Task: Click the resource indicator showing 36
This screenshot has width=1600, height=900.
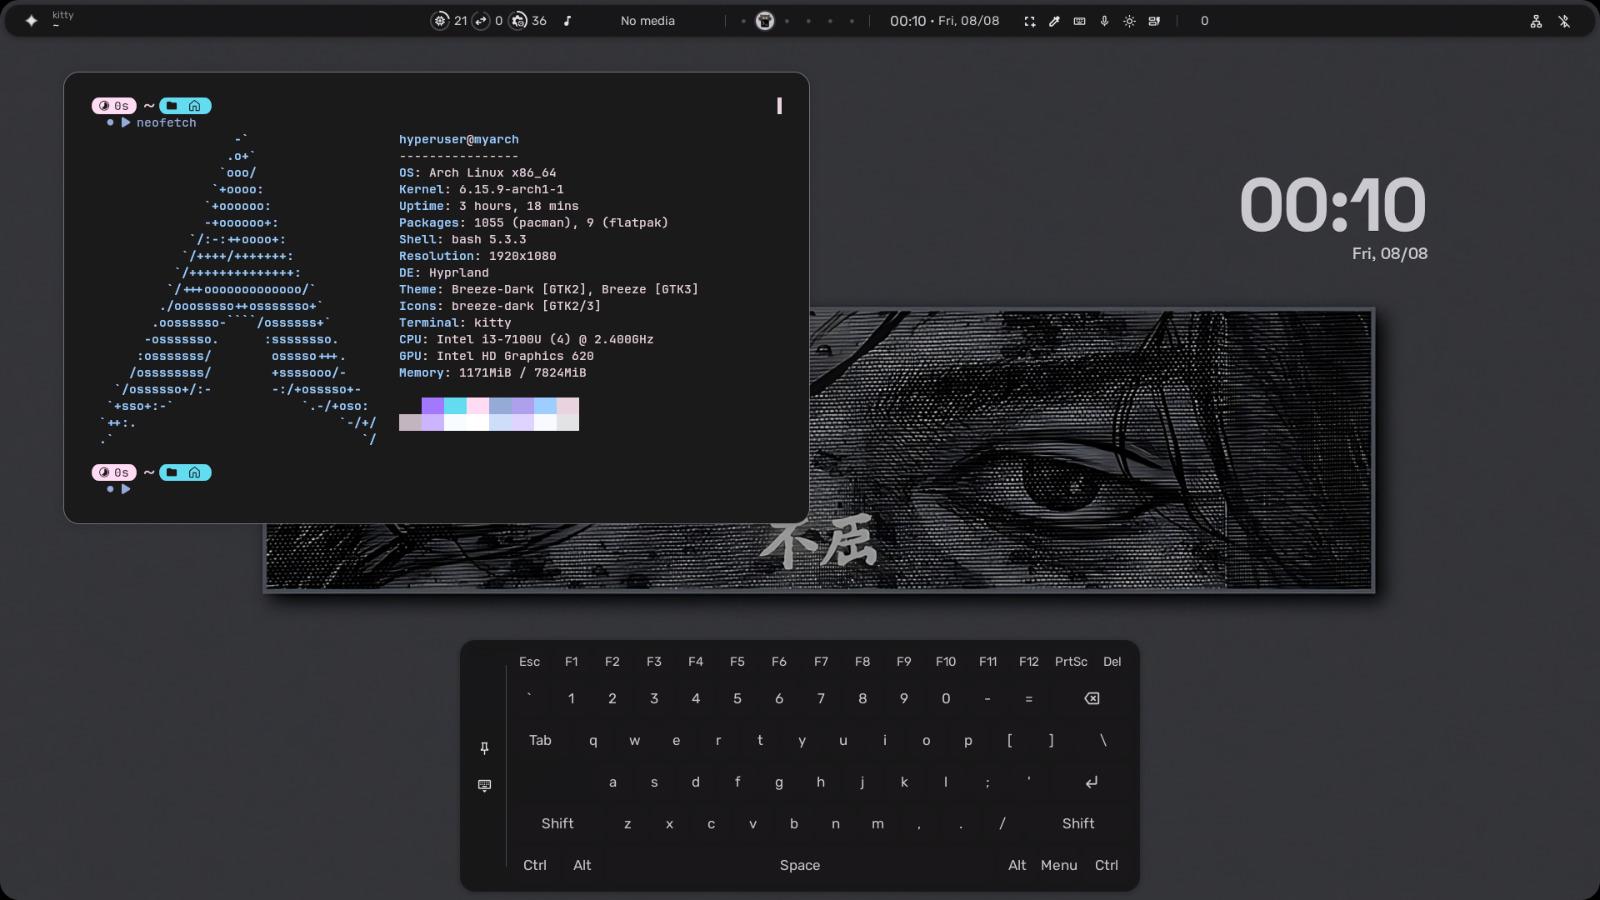Action: coord(528,20)
